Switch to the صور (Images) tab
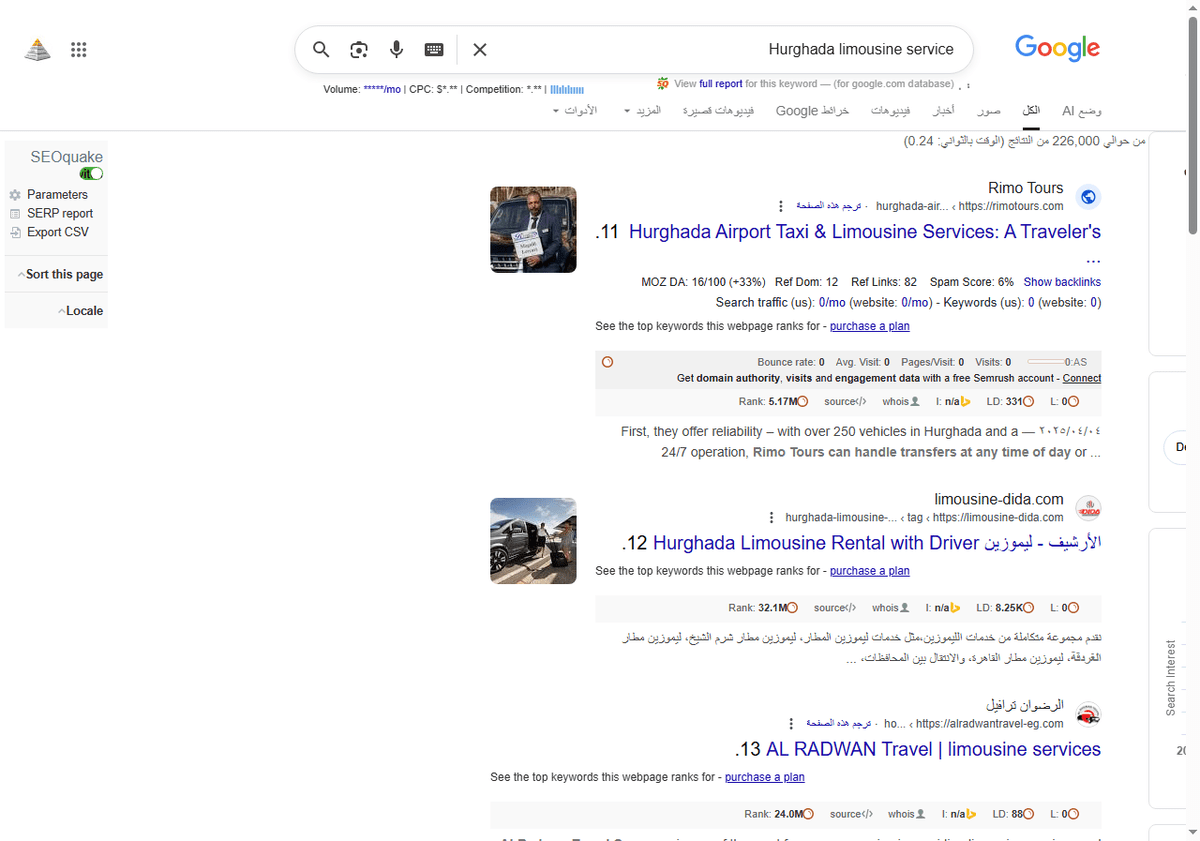 pos(988,110)
